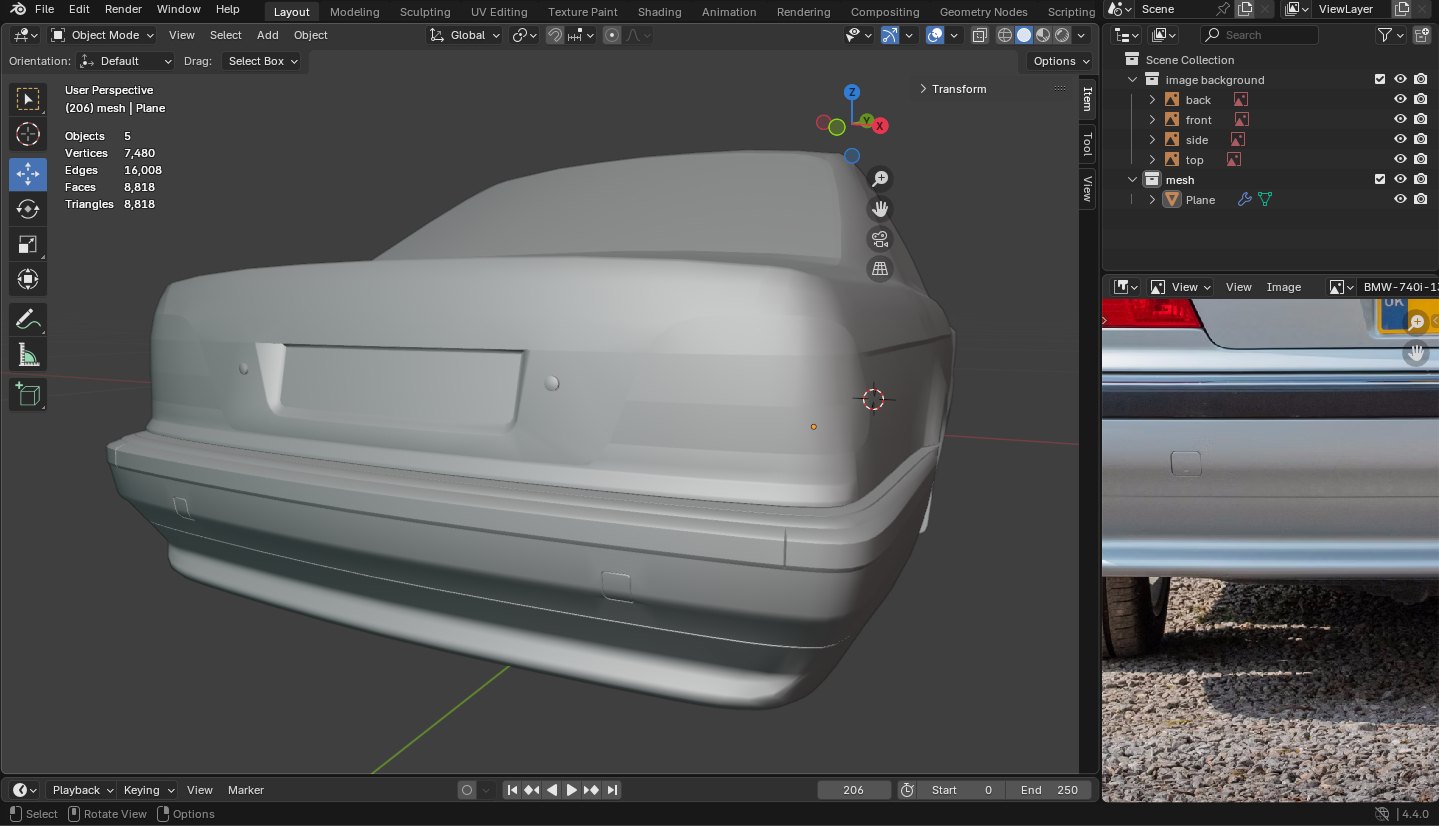Hide the back image in outliner
This screenshot has height=826, width=1439.
point(1400,100)
